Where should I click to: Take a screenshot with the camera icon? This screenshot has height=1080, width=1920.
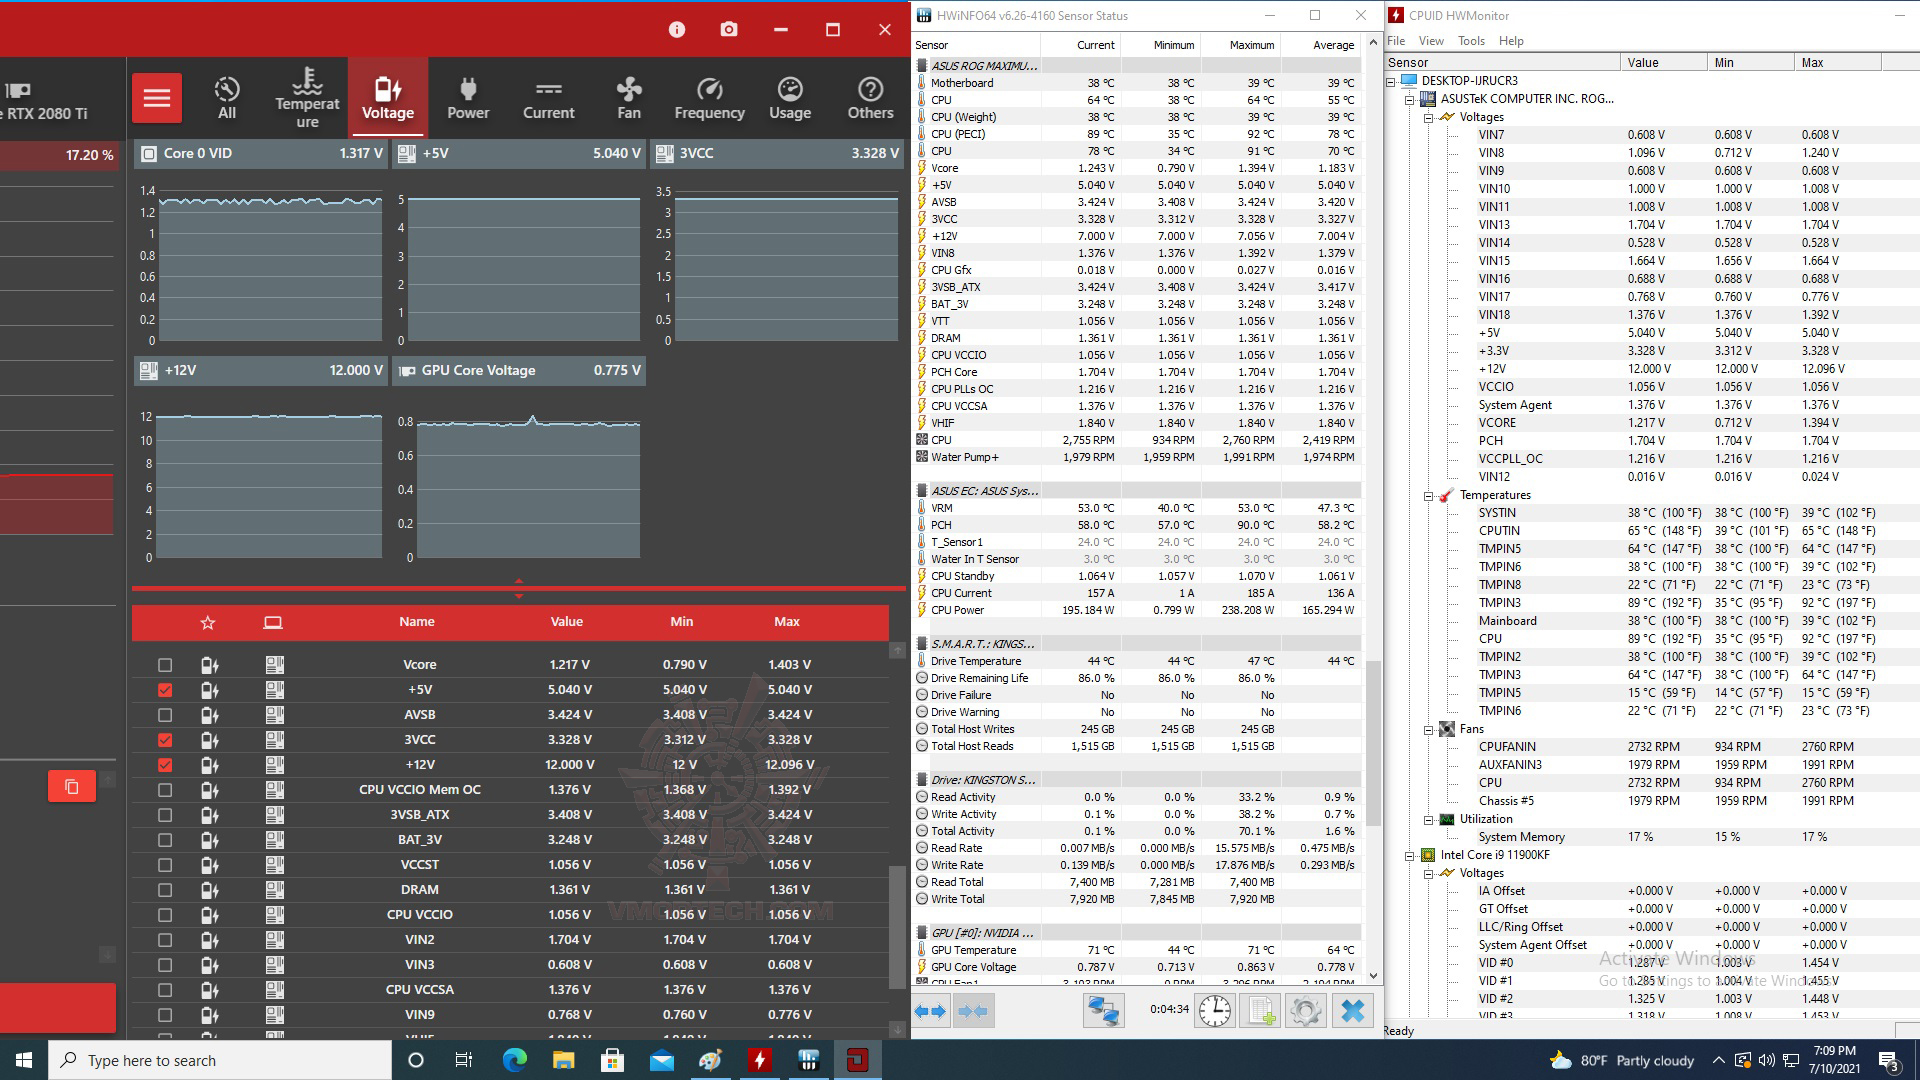[729, 30]
